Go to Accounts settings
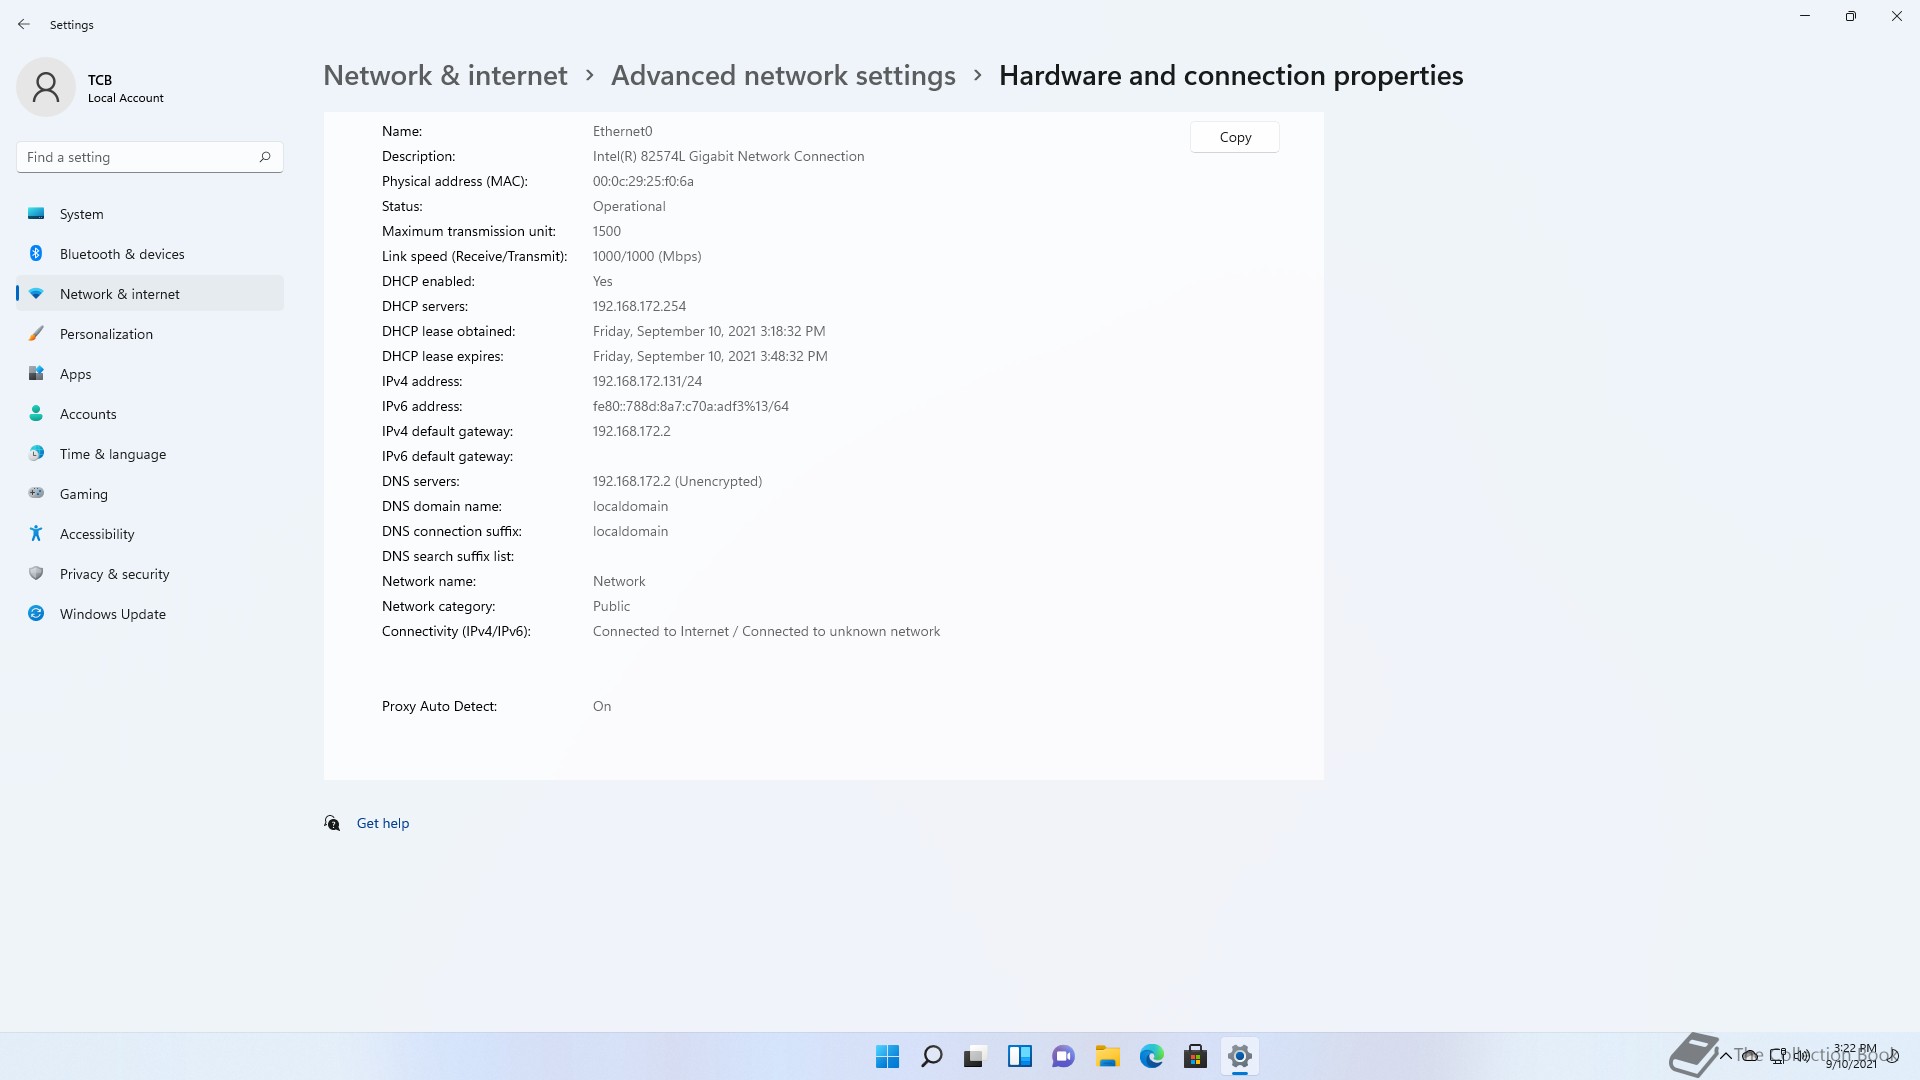The image size is (1920, 1080). pos(88,414)
